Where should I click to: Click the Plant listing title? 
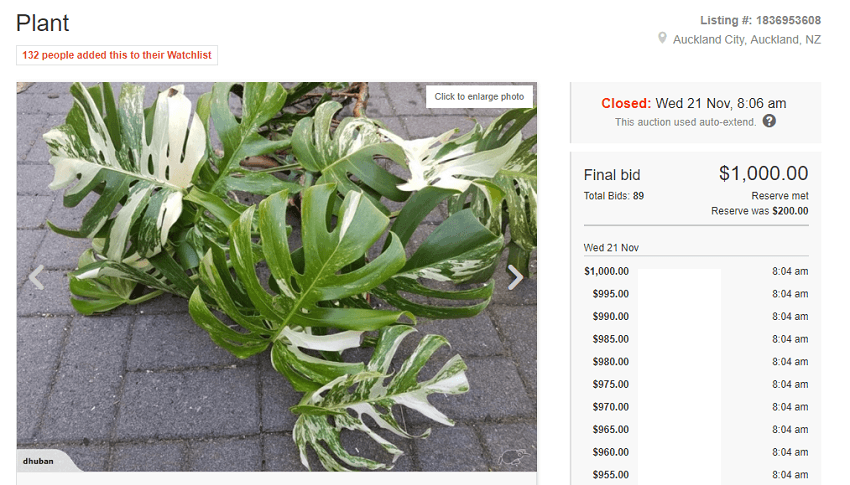coord(42,23)
